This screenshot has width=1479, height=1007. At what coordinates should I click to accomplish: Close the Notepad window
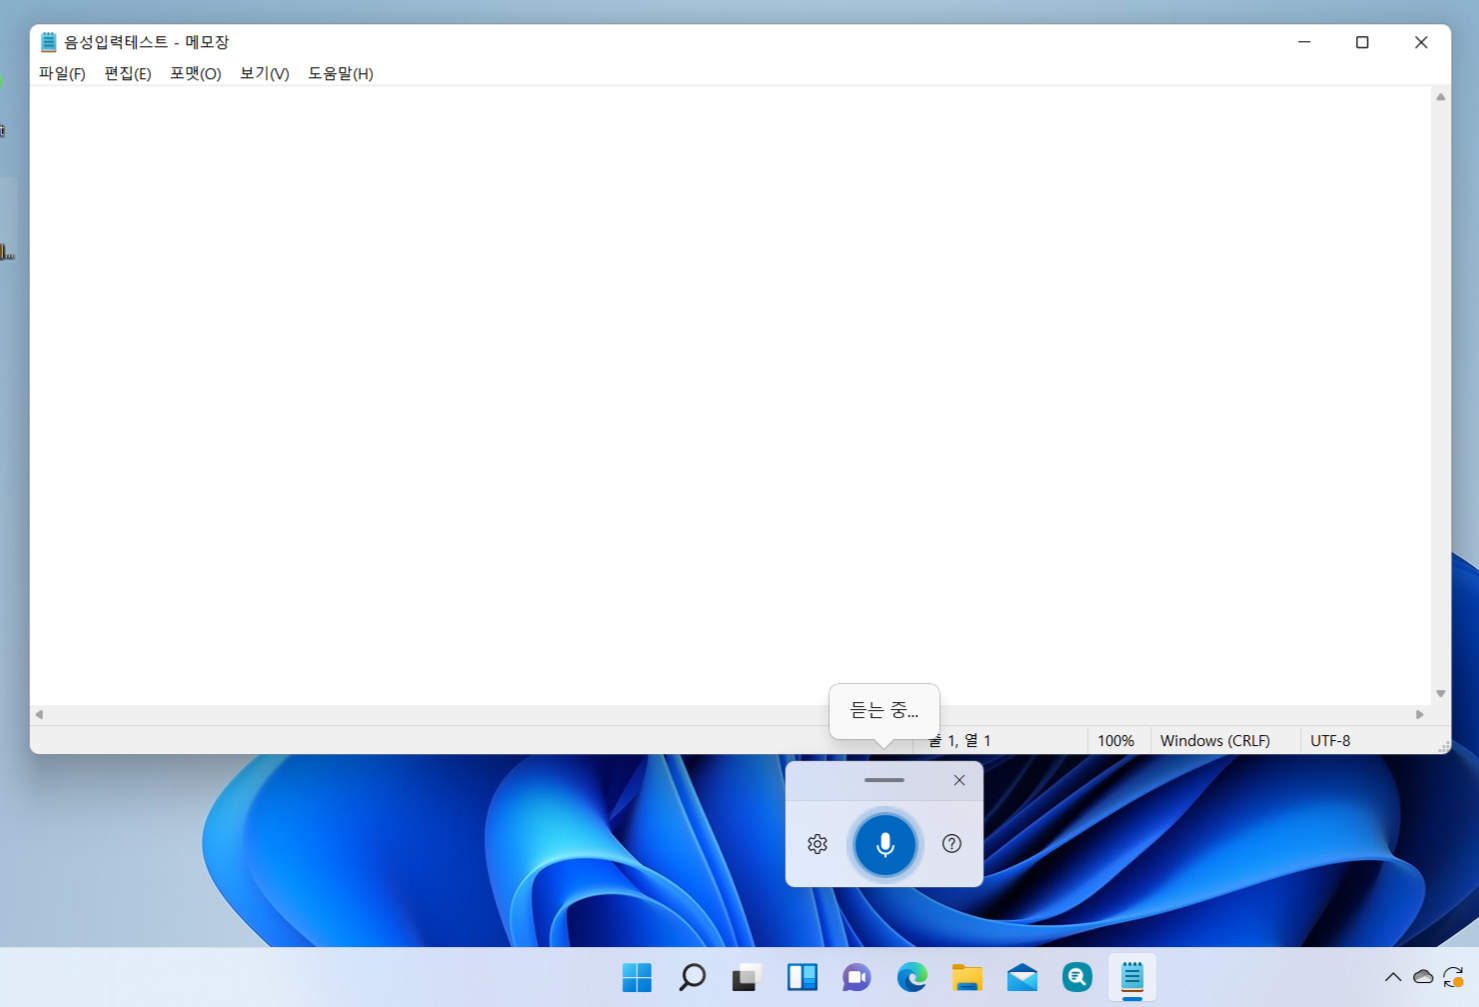(x=1421, y=42)
